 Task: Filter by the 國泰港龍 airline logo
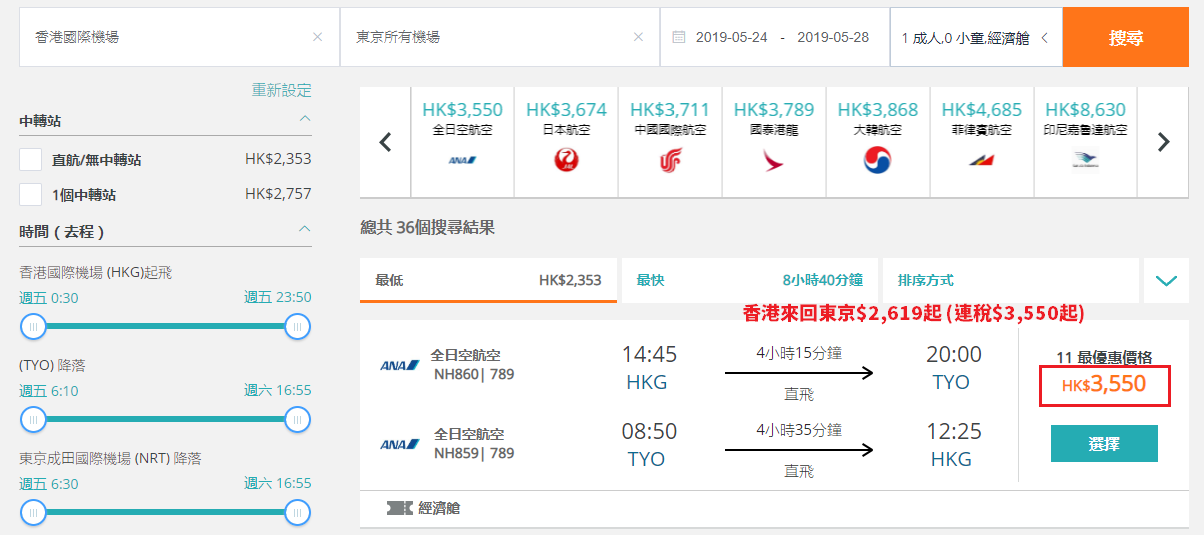773,160
